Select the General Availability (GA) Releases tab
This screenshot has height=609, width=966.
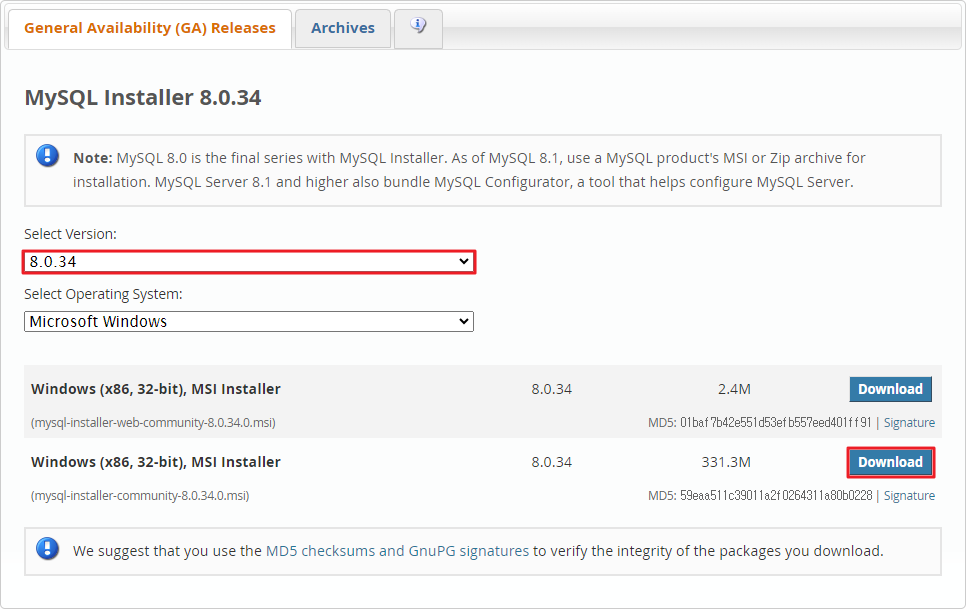pyautogui.click(x=148, y=28)
